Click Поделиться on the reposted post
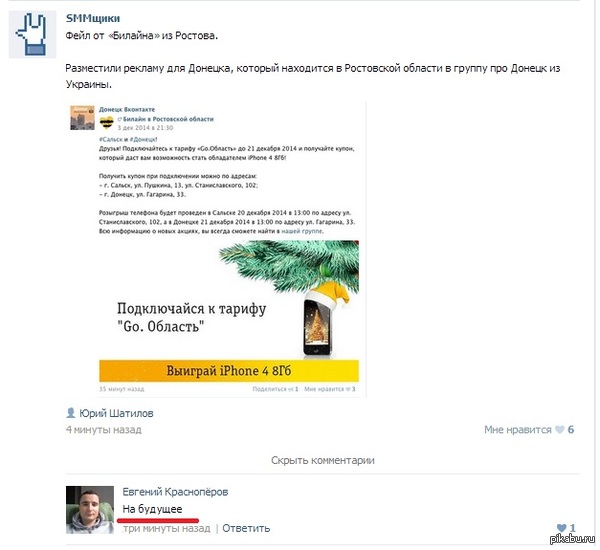Image resolution: width=600 pixels, height=550 pixels. pos(274,389)
